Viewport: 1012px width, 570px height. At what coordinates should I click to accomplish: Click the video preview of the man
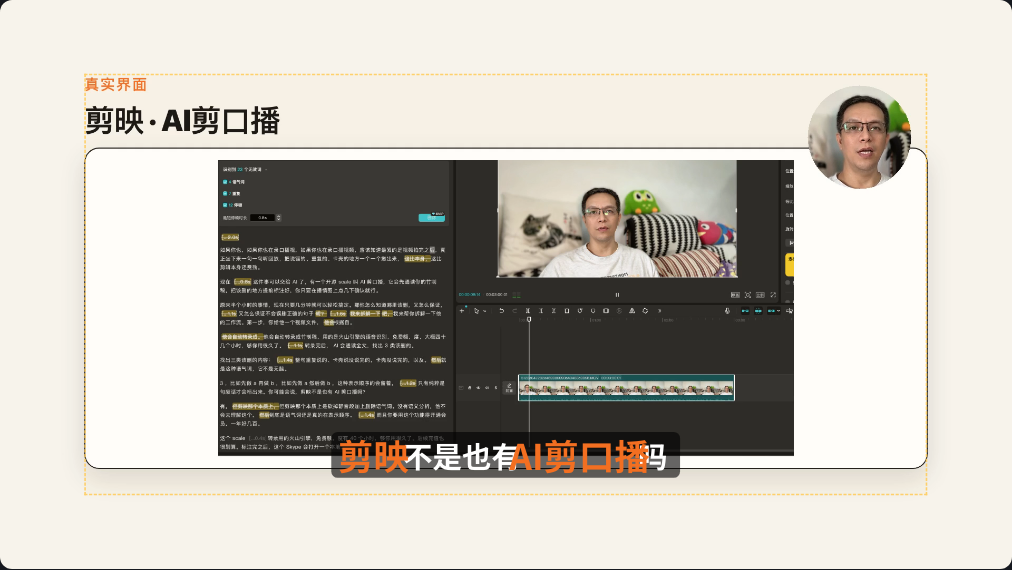coord(617,219)
